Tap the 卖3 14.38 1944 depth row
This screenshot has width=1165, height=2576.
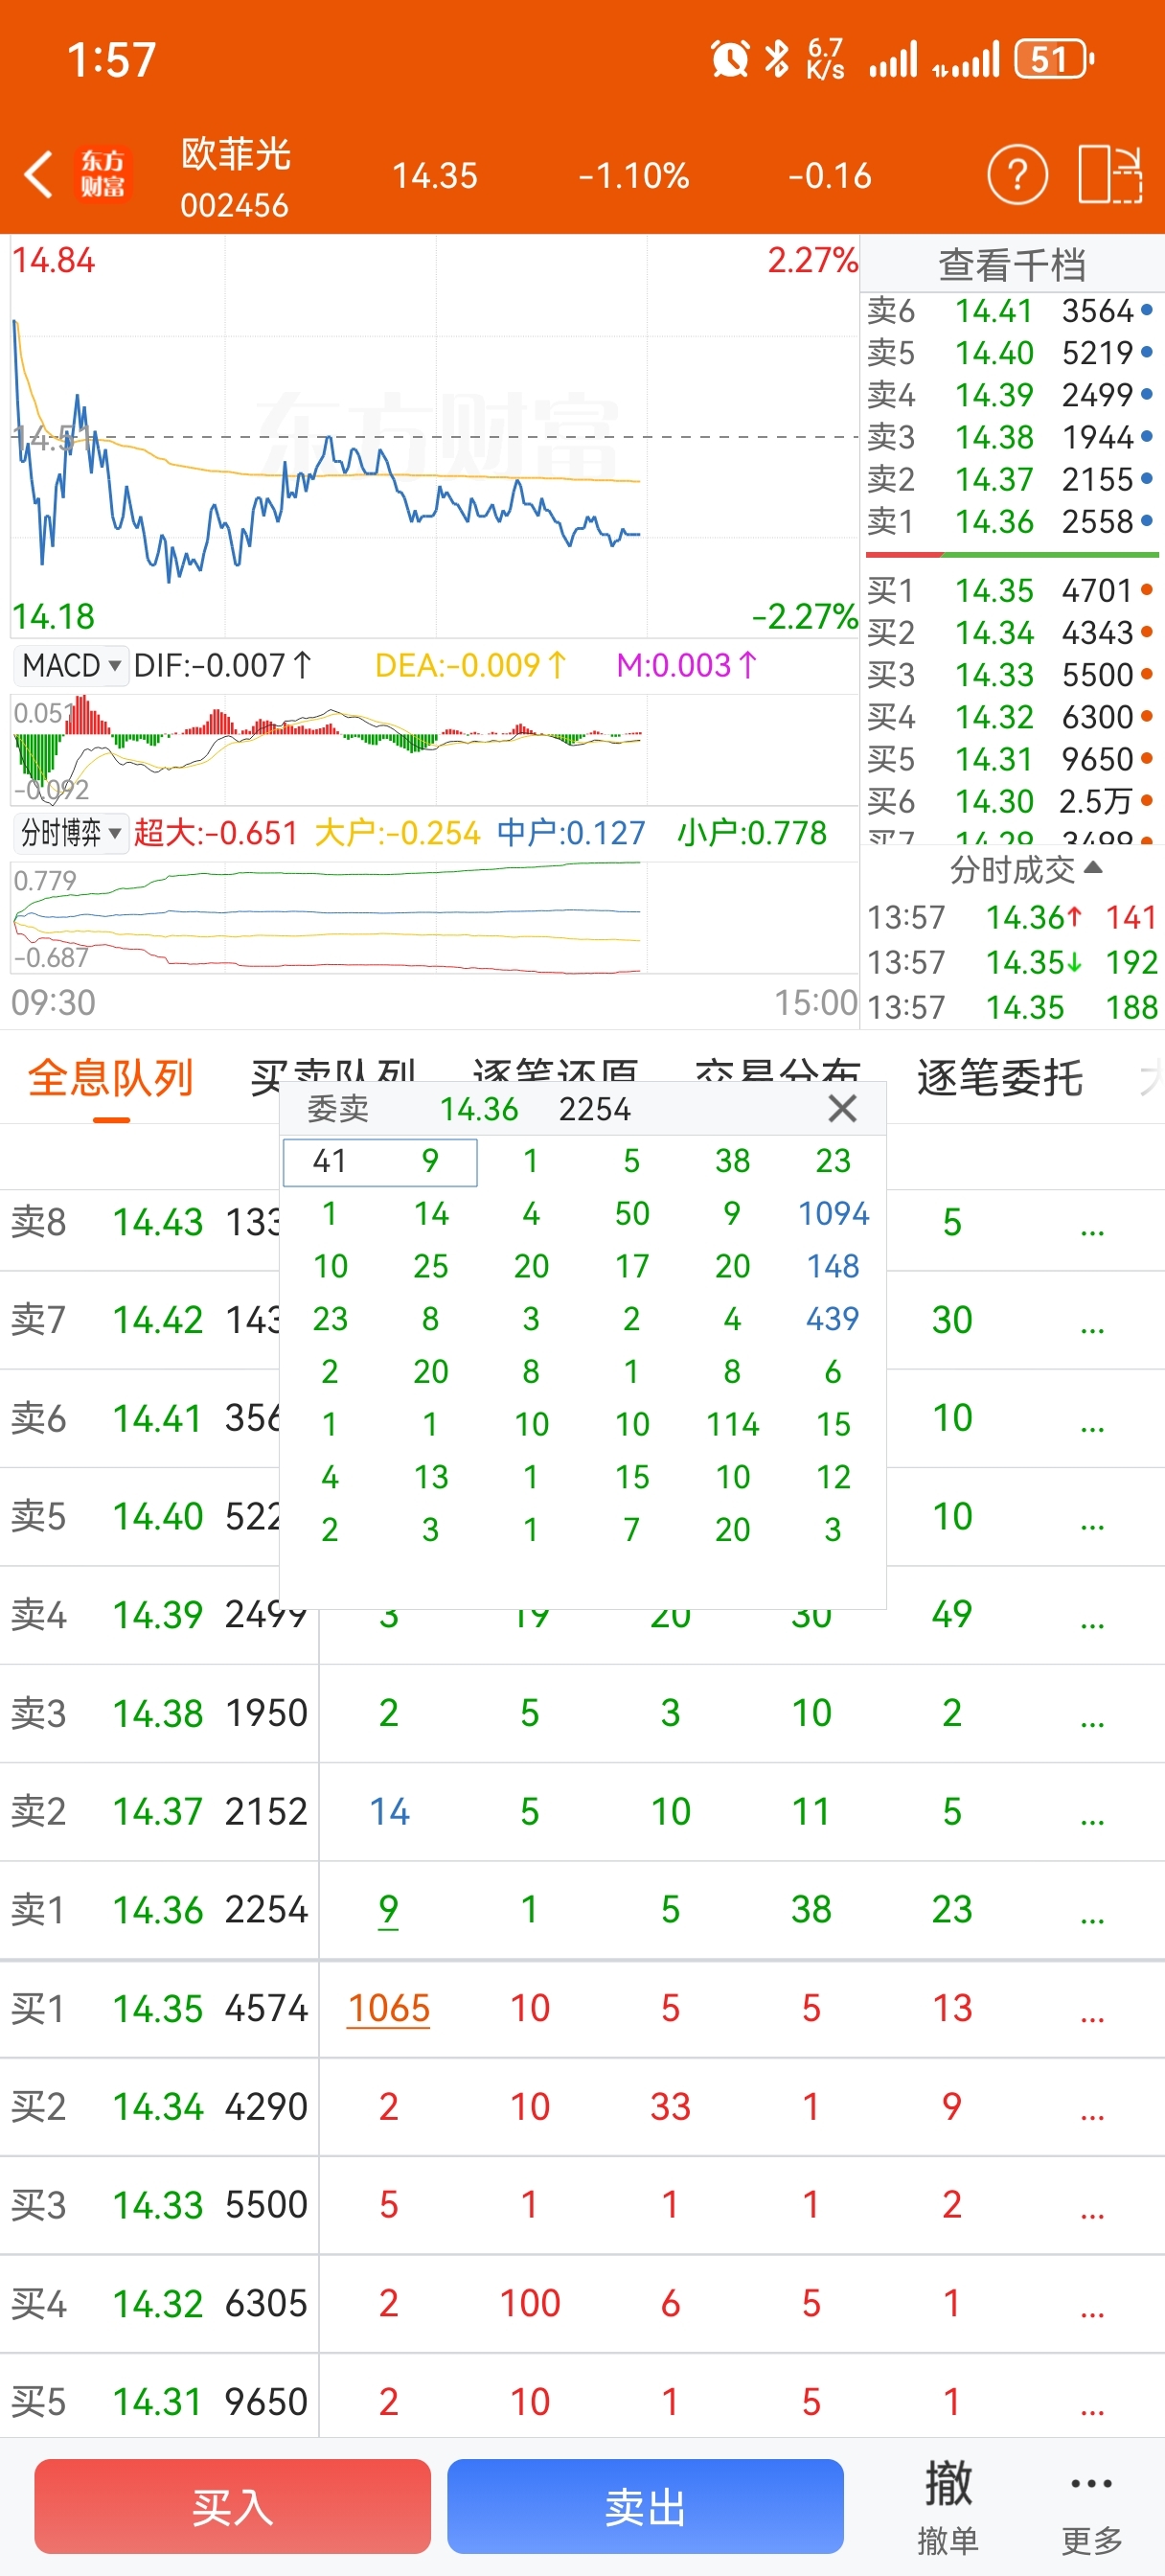pos(1010,437)
